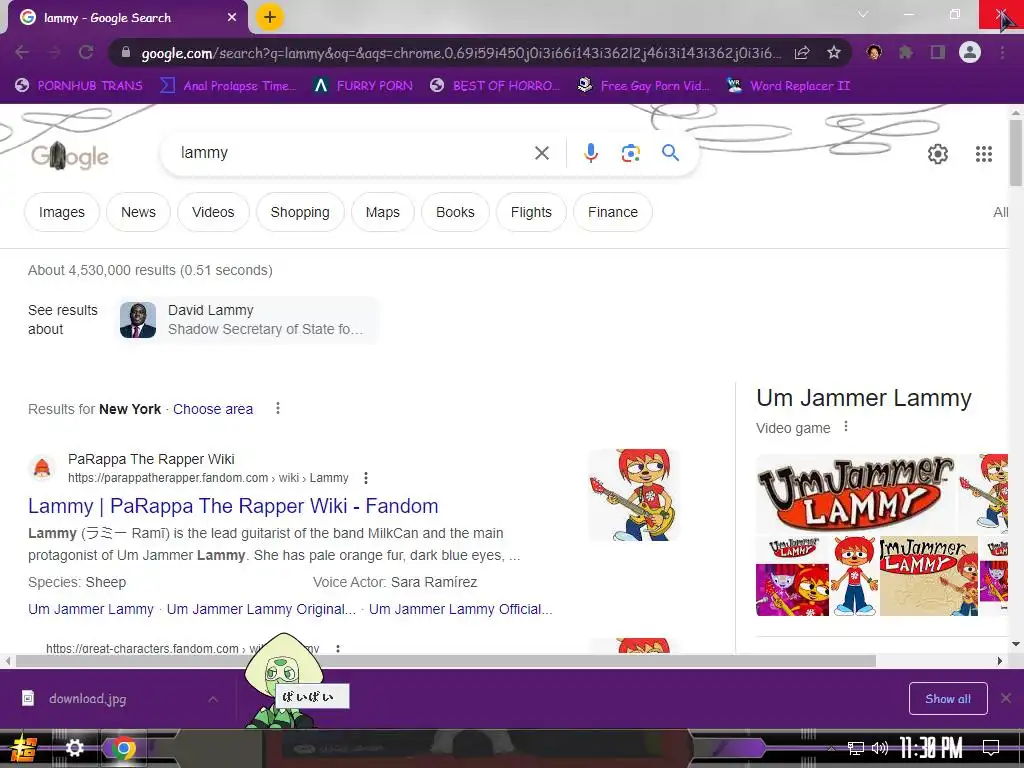Switch to the News filter
1024x768 pixels.
pos(138,212)
